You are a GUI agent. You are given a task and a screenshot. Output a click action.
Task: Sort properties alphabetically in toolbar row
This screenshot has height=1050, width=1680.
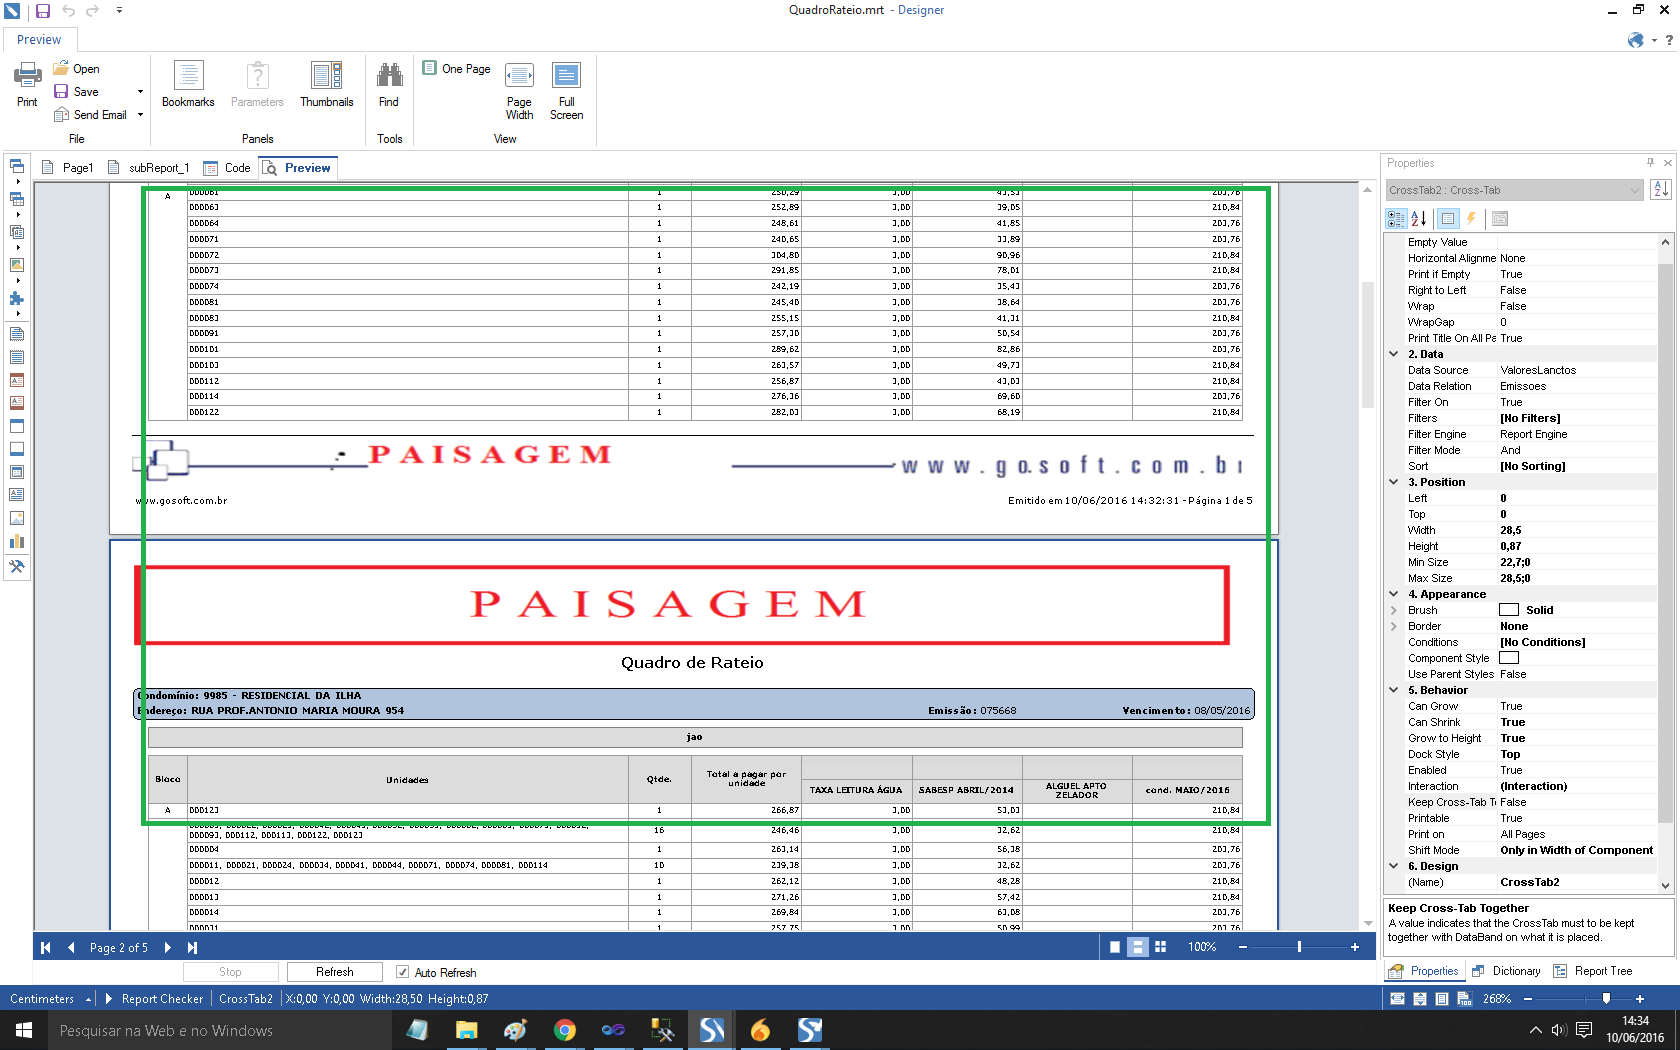pyautogui.click(x=1418, y=219)
